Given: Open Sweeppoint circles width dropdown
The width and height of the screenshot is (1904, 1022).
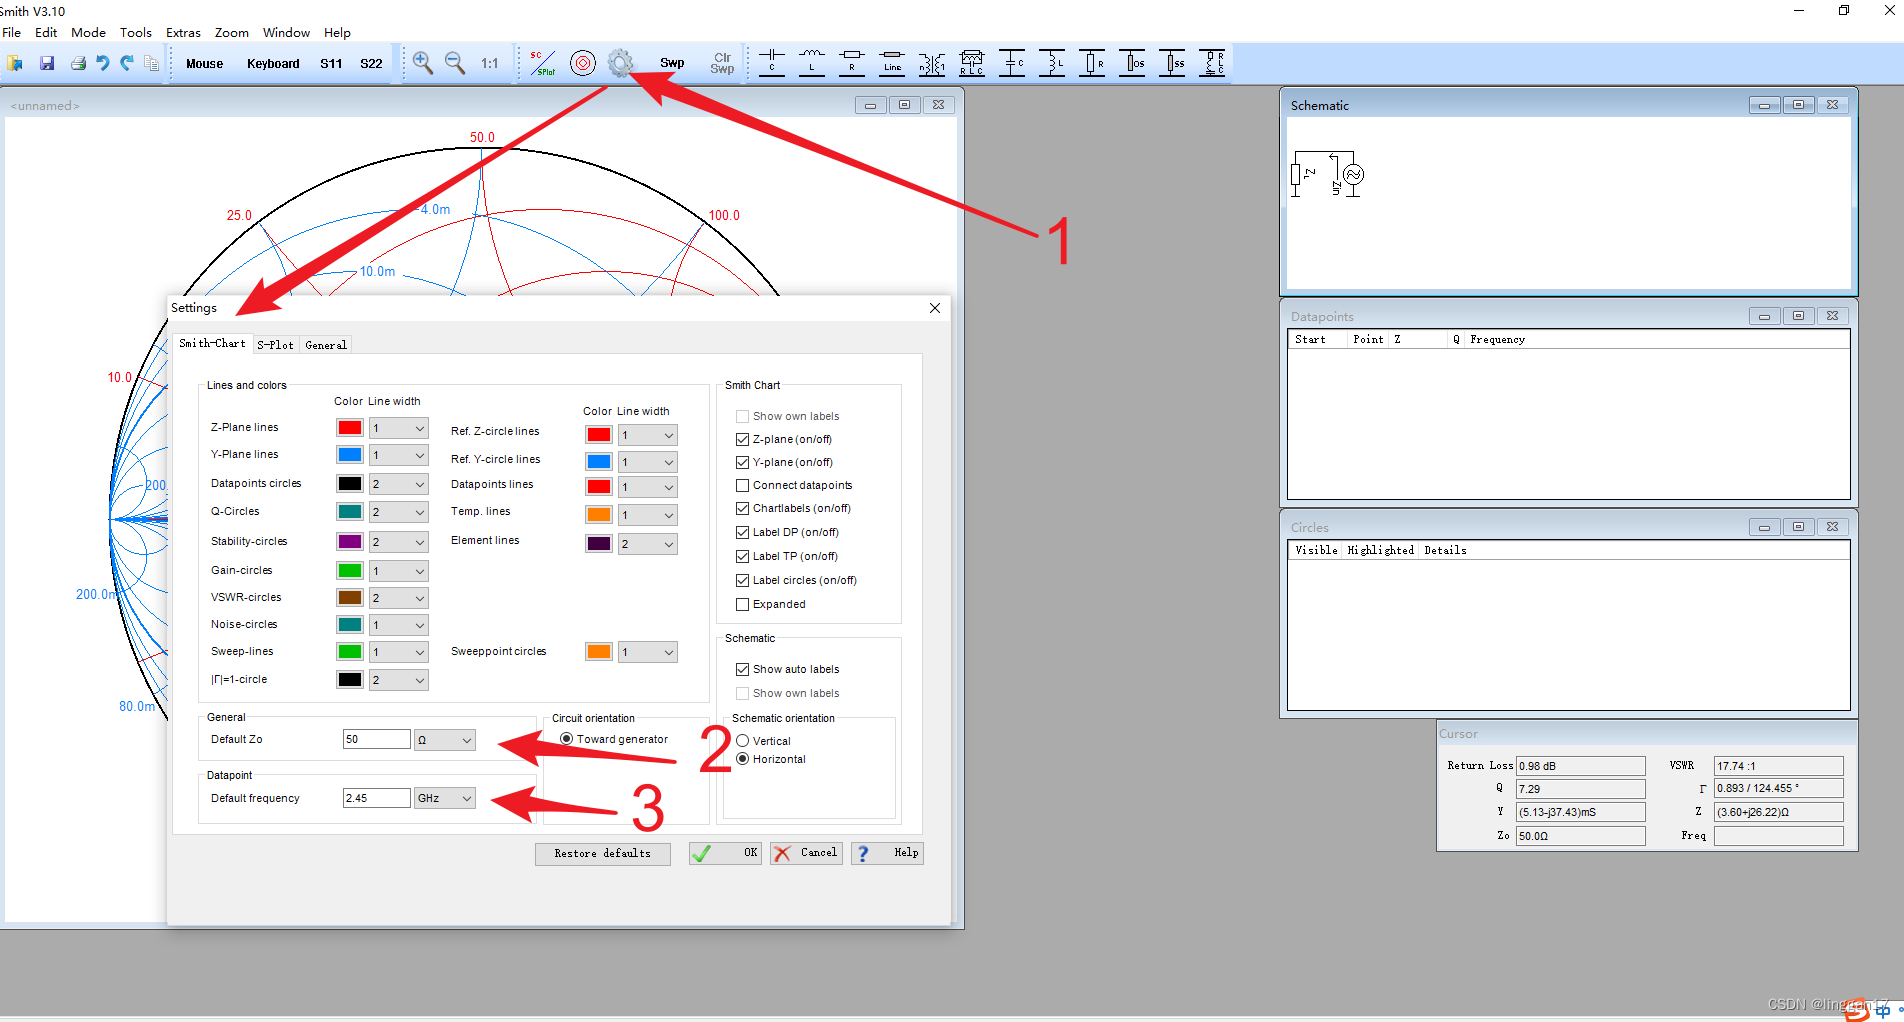Looking at the screenshot, I should [x=648, y=652].
